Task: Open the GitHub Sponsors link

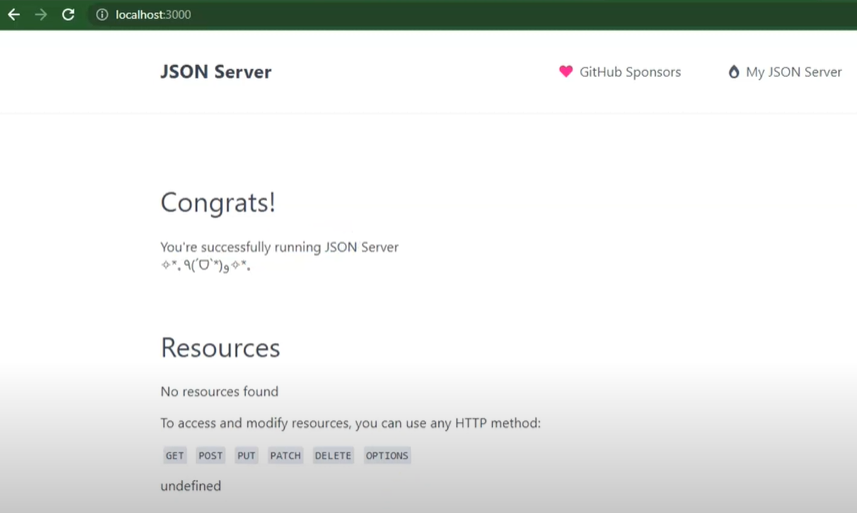Action: (630, 72)
